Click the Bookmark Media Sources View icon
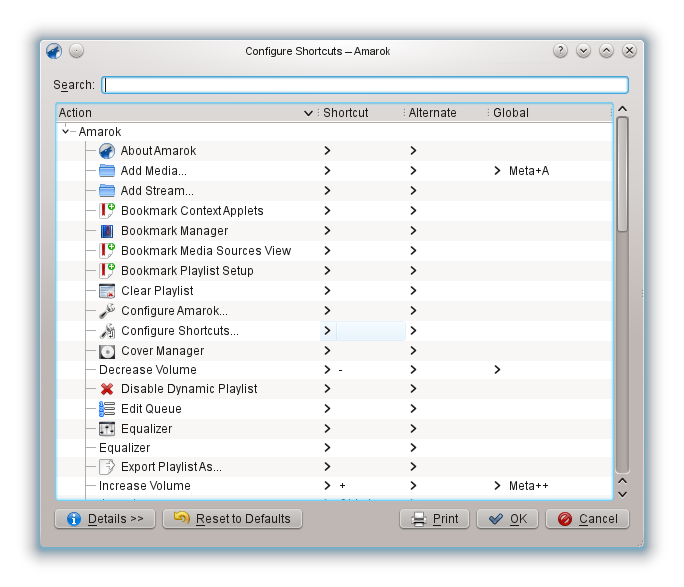Image resolution: width=684 pixels, height=587 pixels. [x=107, y=251]
